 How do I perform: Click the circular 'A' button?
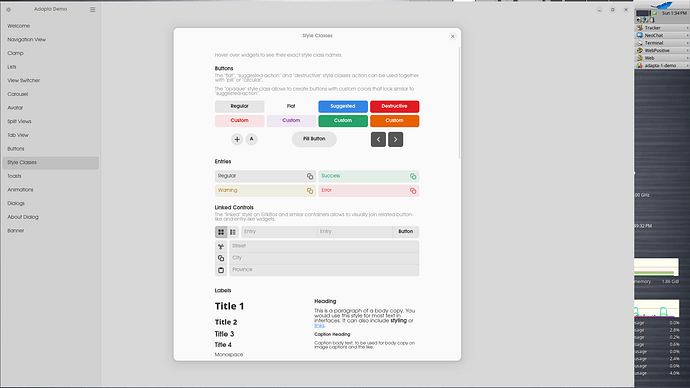[x=251, y=139]
